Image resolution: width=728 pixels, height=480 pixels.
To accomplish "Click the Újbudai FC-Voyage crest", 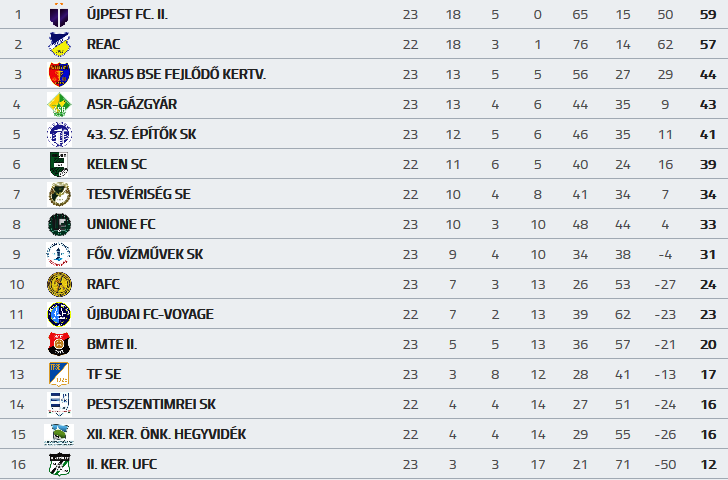I will coord(60,314).
